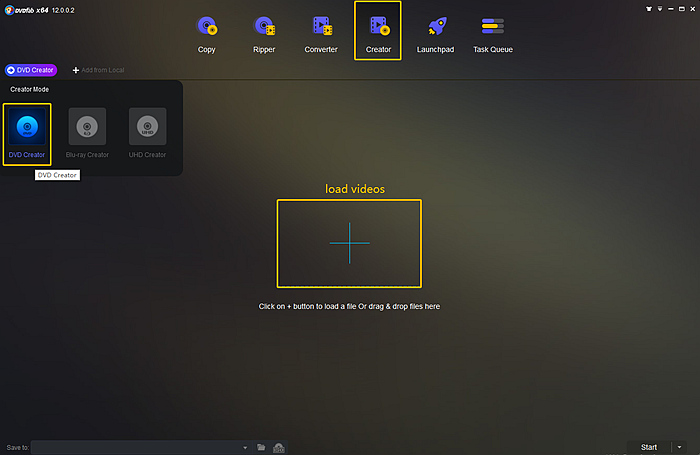The width and height of the screenshot is (700, 455).
Task: Choose Blu-ray Creator mode
Action: tap(87, 134)
